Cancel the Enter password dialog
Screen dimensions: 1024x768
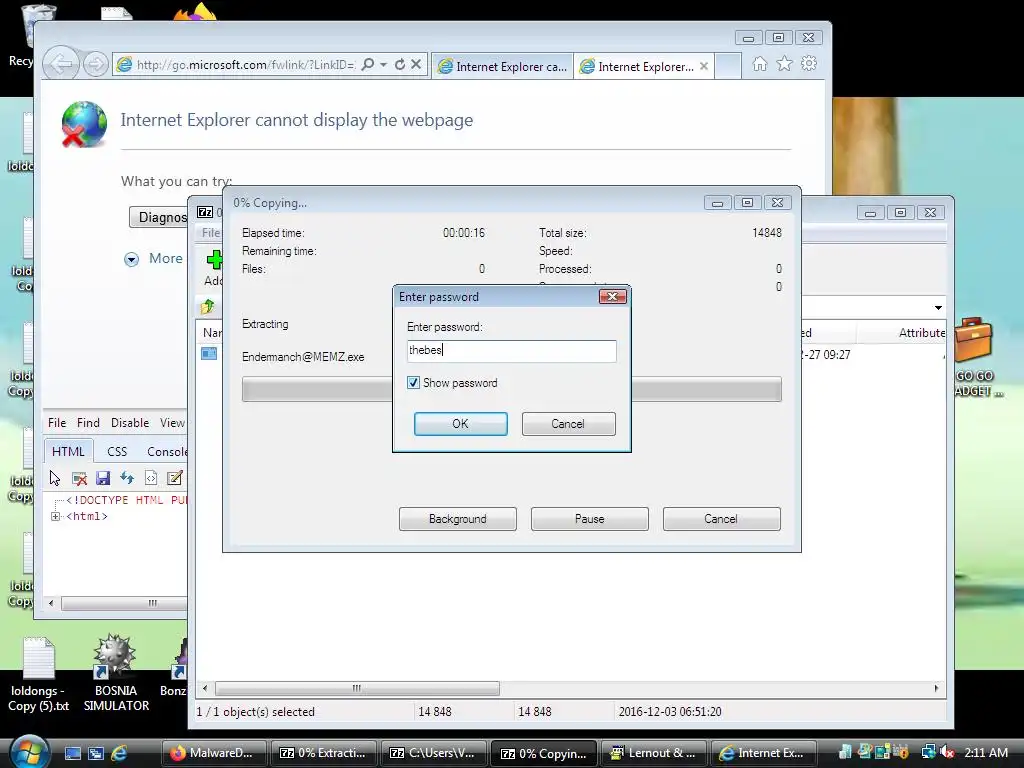568,424
